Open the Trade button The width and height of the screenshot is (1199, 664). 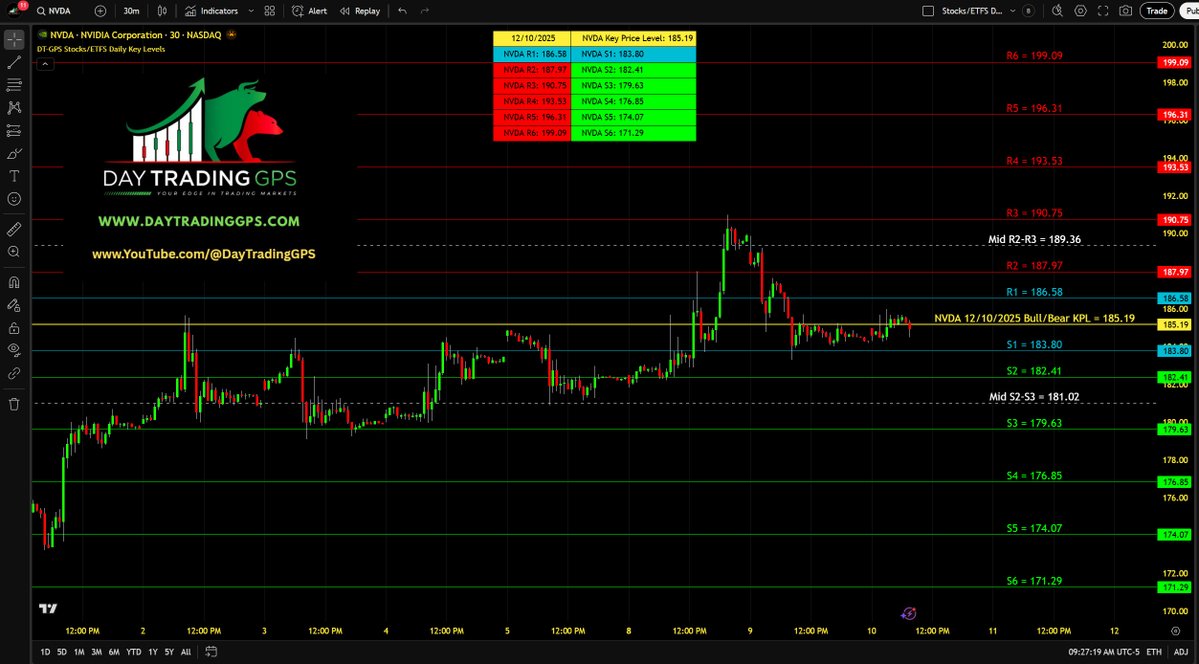pos(1157,11)
